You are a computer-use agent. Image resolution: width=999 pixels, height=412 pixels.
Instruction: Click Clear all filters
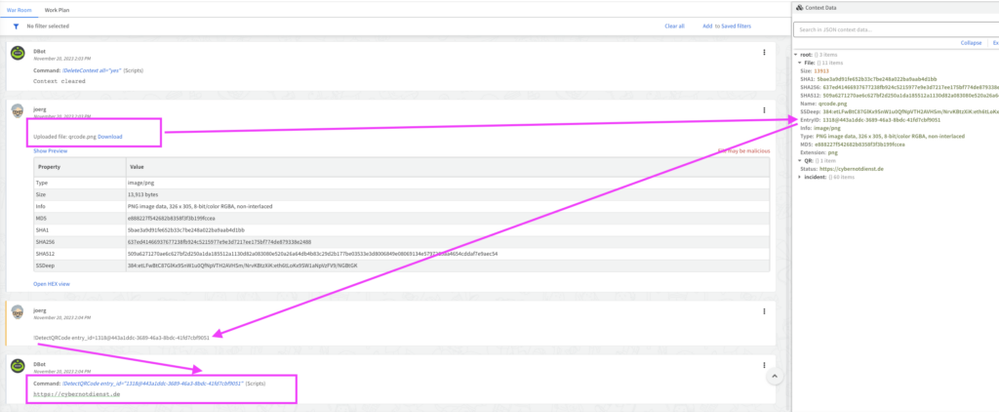tap(674, 26)
